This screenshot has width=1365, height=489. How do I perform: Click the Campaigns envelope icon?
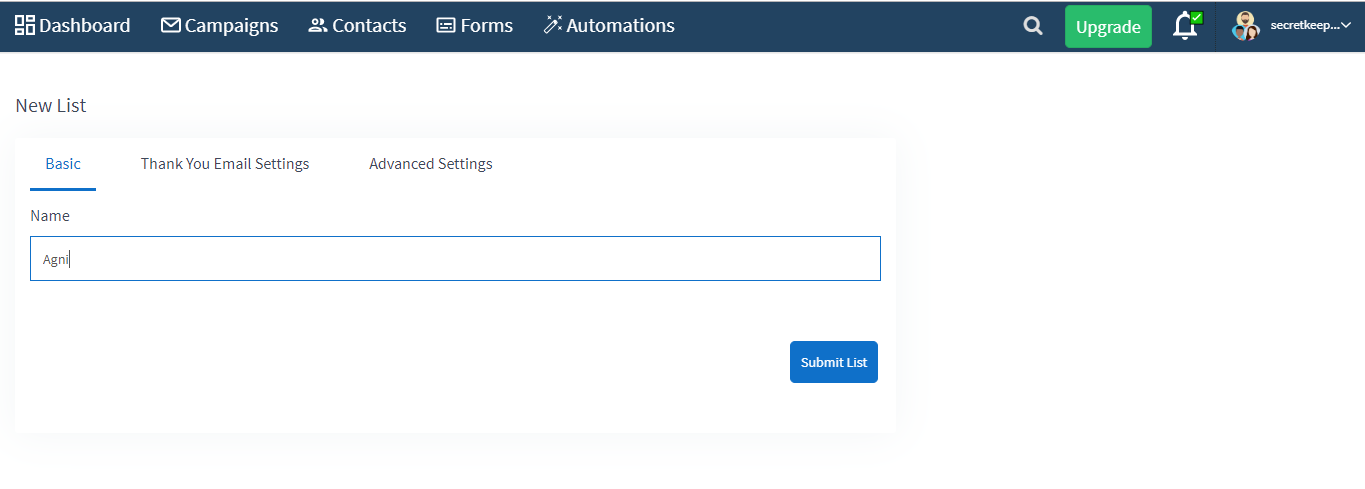171,25
